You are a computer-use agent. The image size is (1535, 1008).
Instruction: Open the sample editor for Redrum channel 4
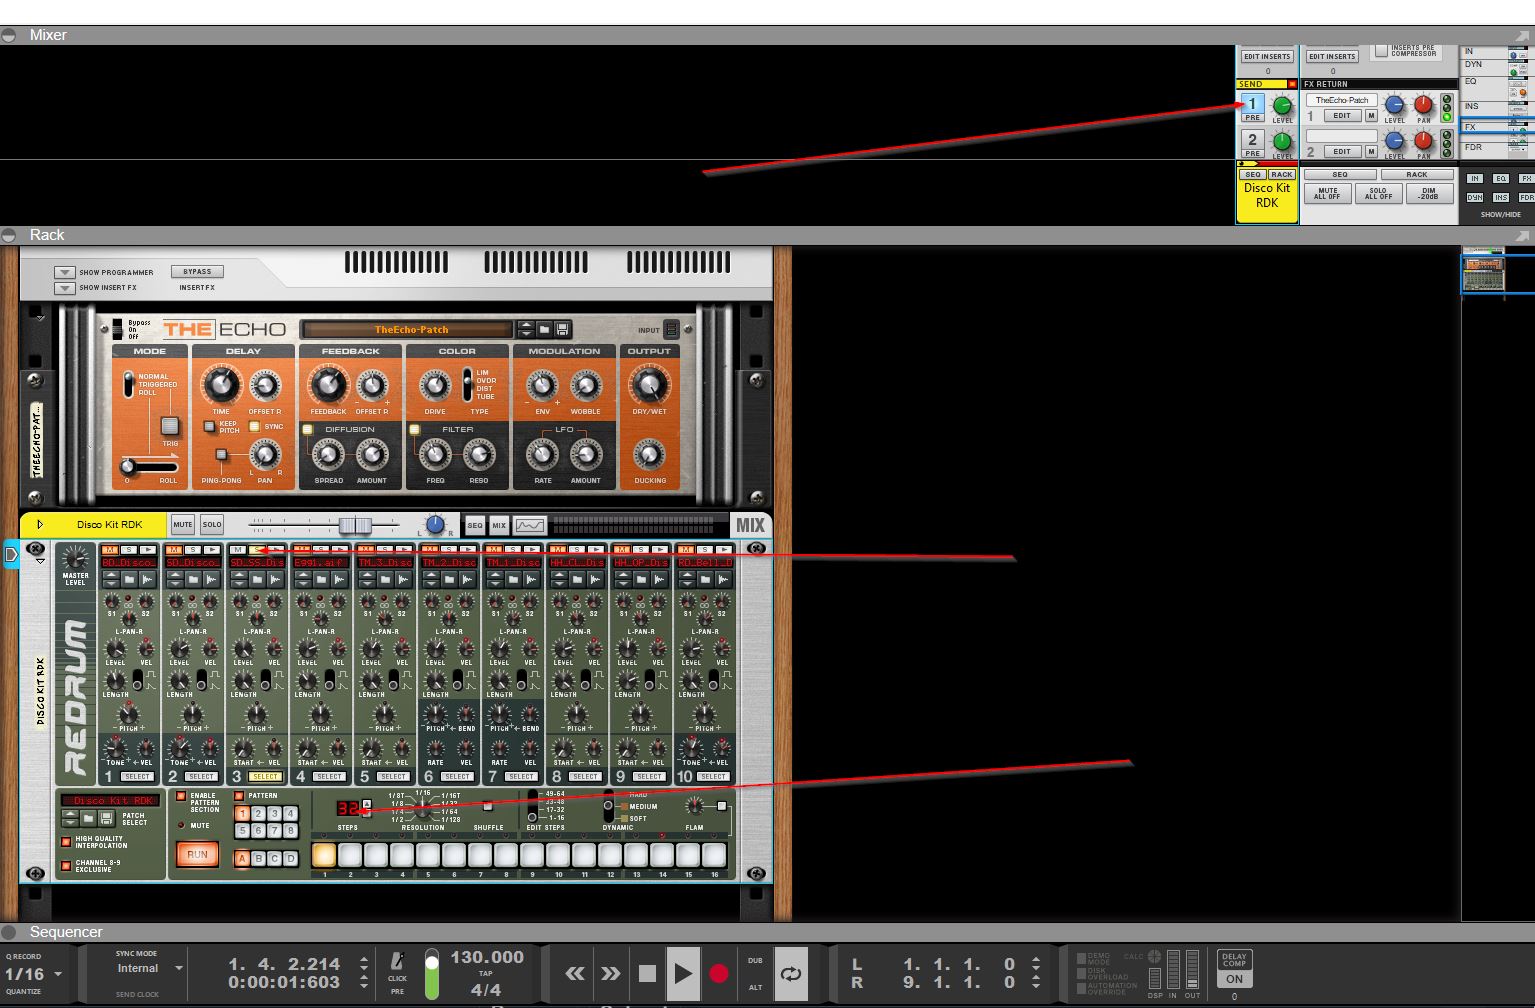click(340, 579)
